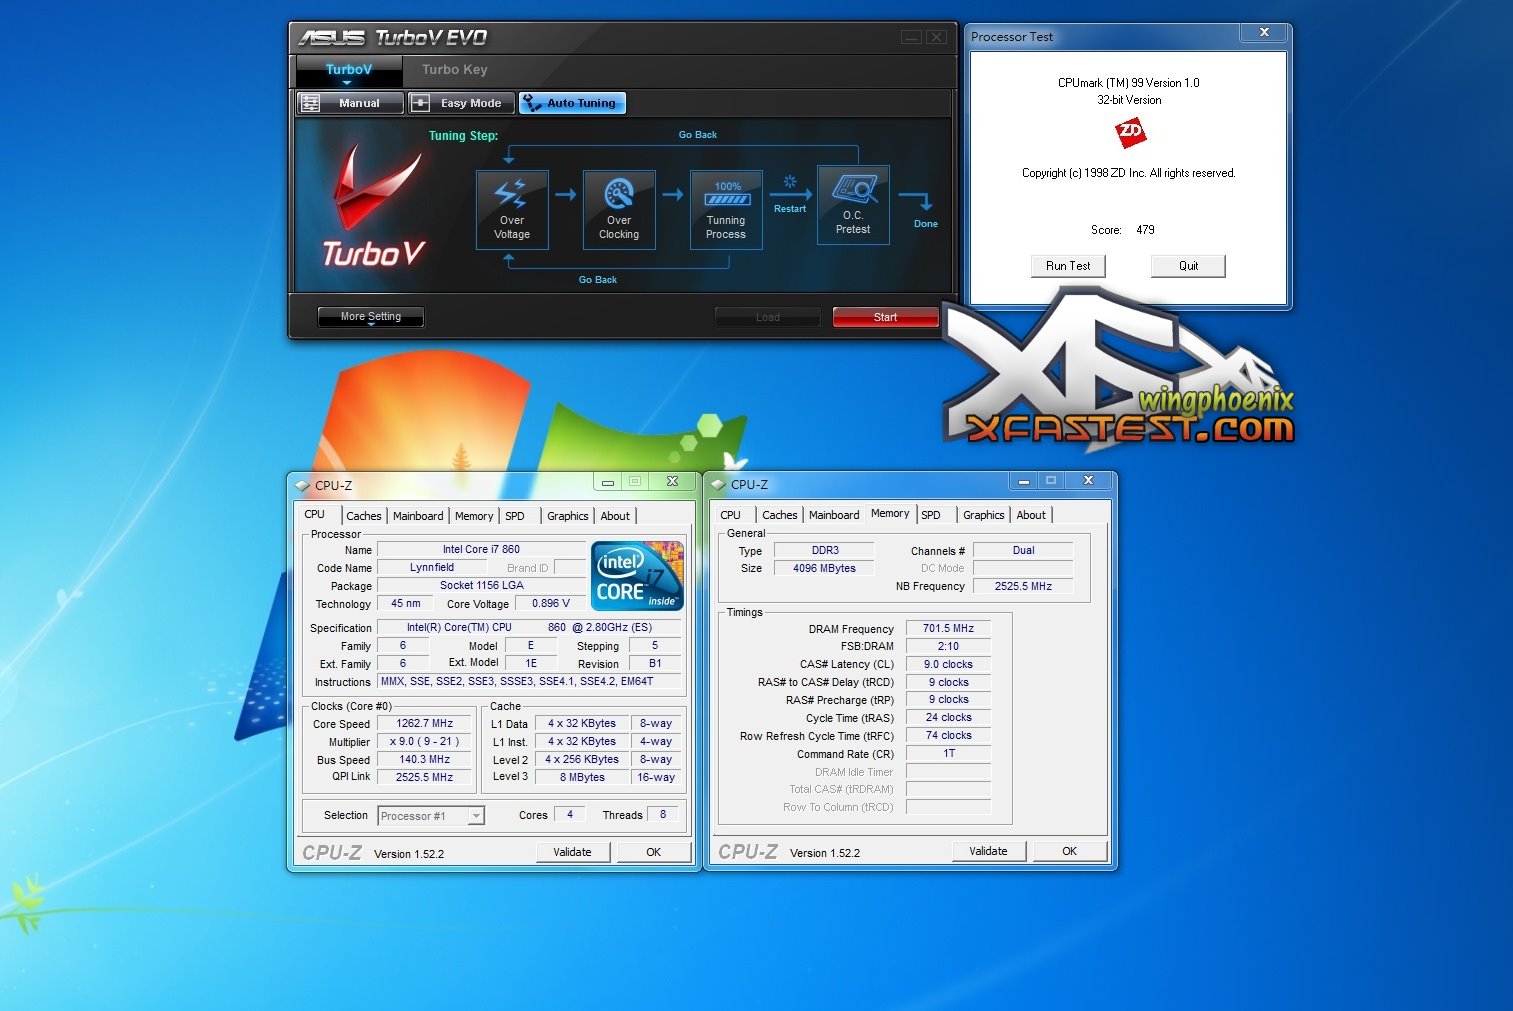Screen dimensions: 1513x1011
Task: Click the Core Speed 1262.7 MHz field
Action: [425, 724]
